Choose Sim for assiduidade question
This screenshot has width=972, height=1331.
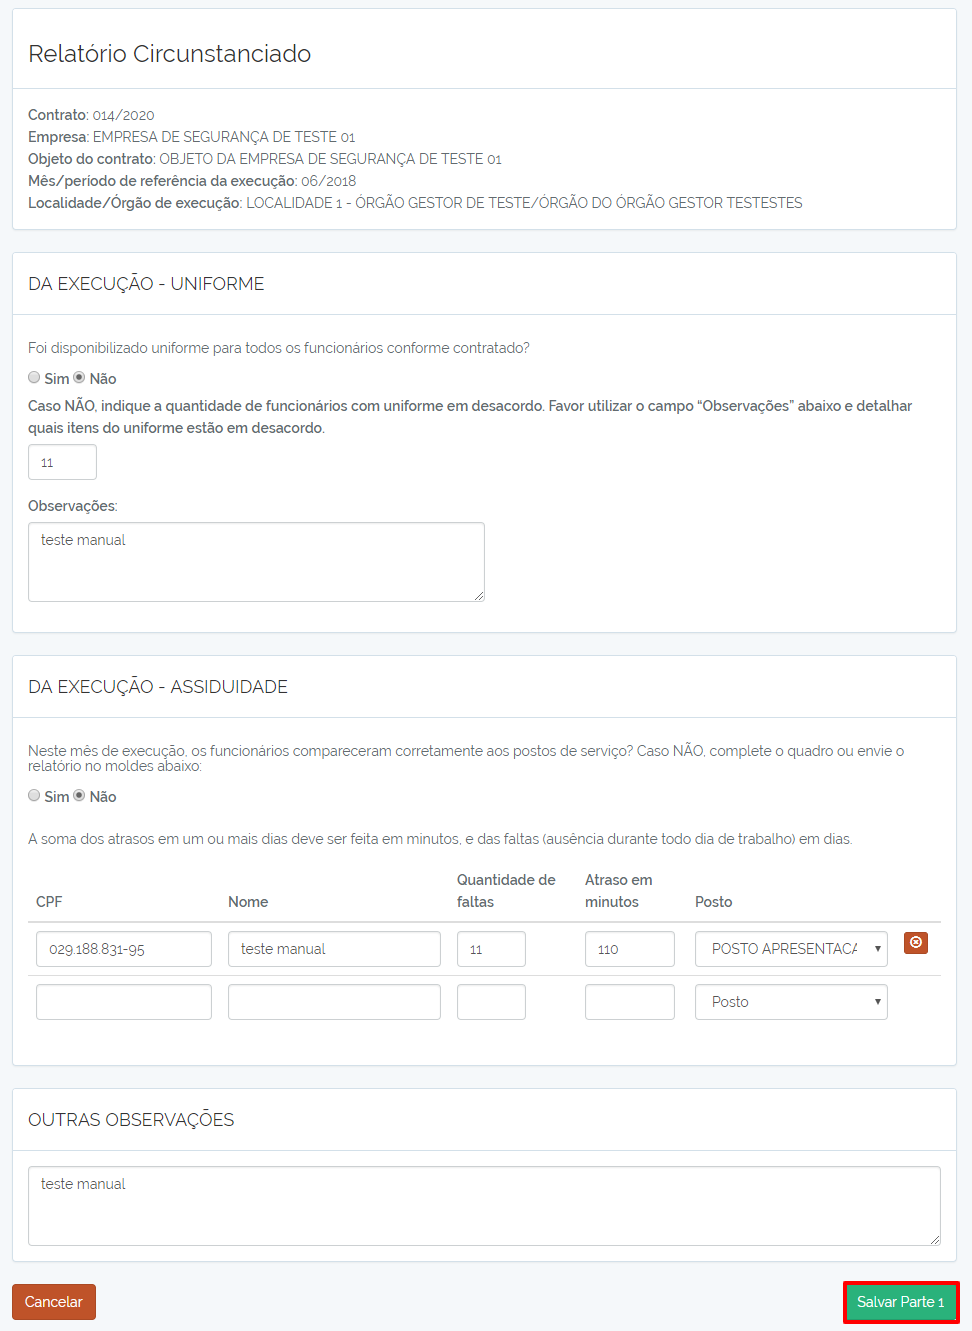tap(34, 795)
